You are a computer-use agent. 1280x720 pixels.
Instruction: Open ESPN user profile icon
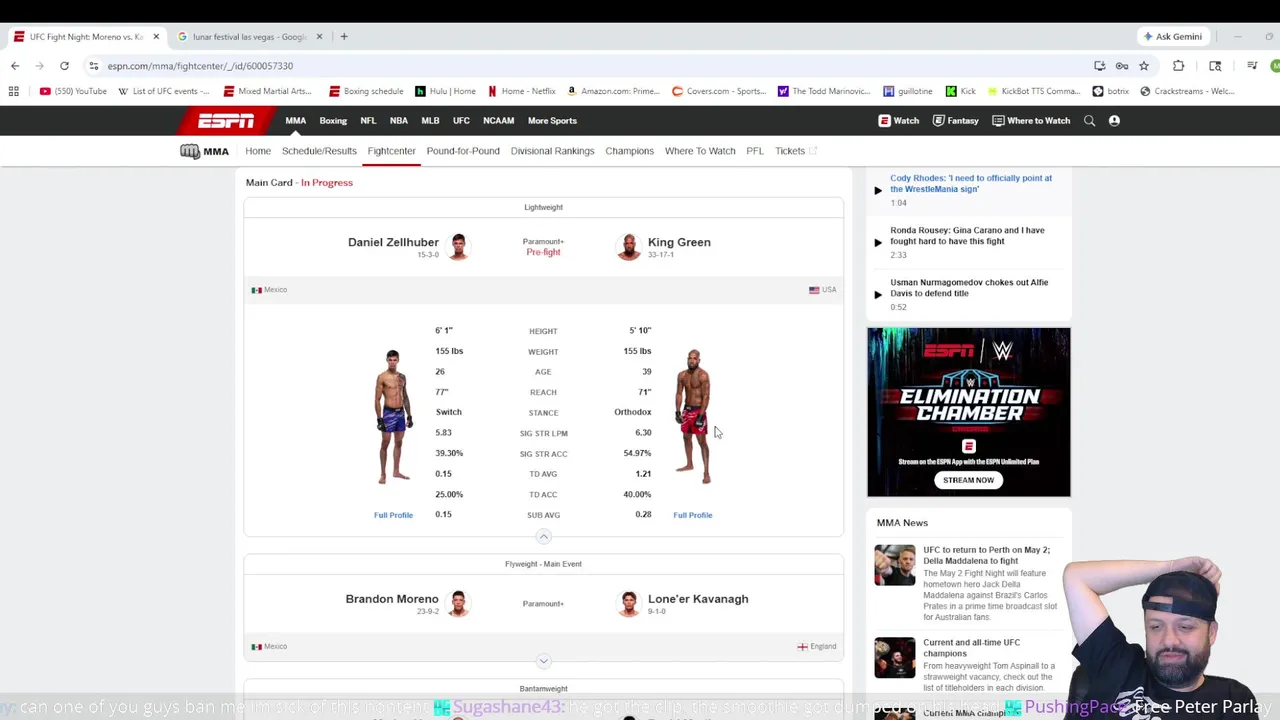1114,121
